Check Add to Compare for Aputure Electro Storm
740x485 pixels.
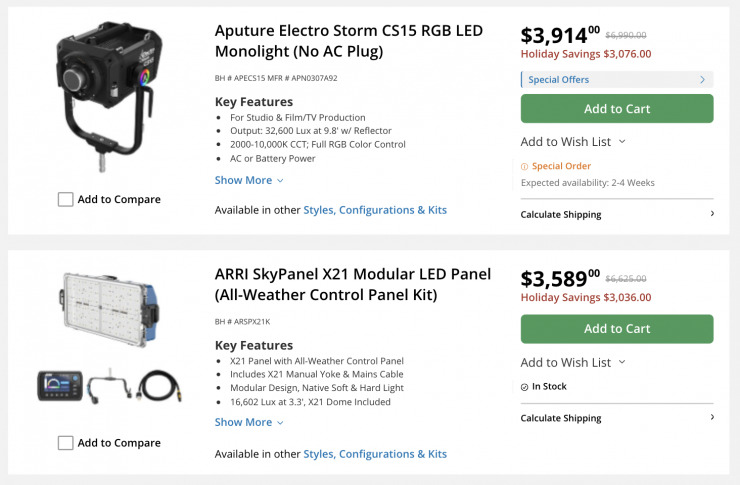pos(66,199)
